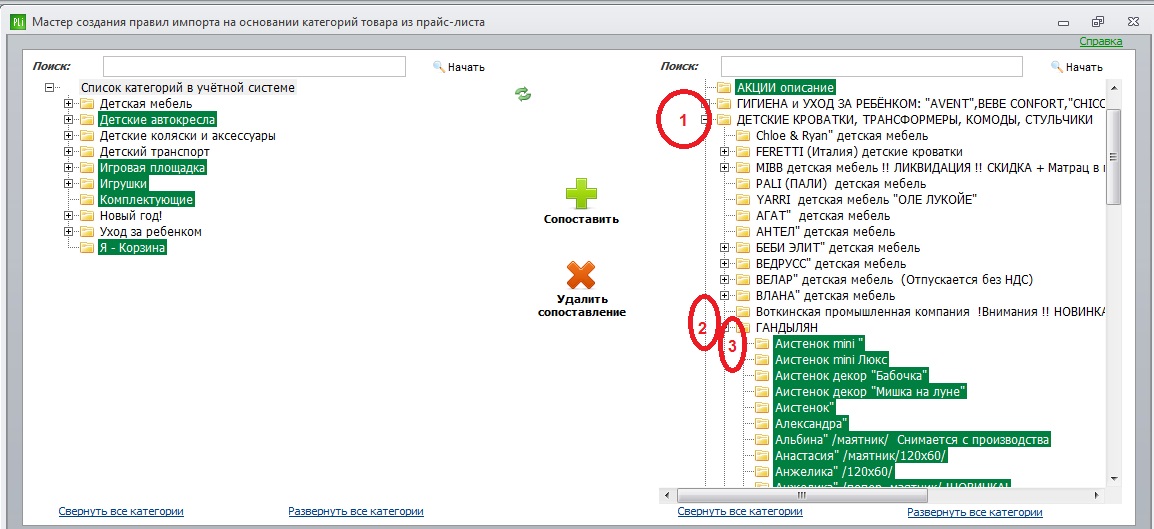Click magnifier icon next to left Начать
Viewport: 1154px width, 529px height.
439,67
